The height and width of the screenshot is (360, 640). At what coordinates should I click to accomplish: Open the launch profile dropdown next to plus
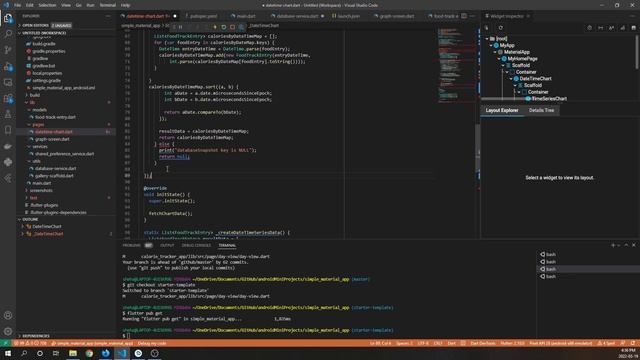point(619,245)
